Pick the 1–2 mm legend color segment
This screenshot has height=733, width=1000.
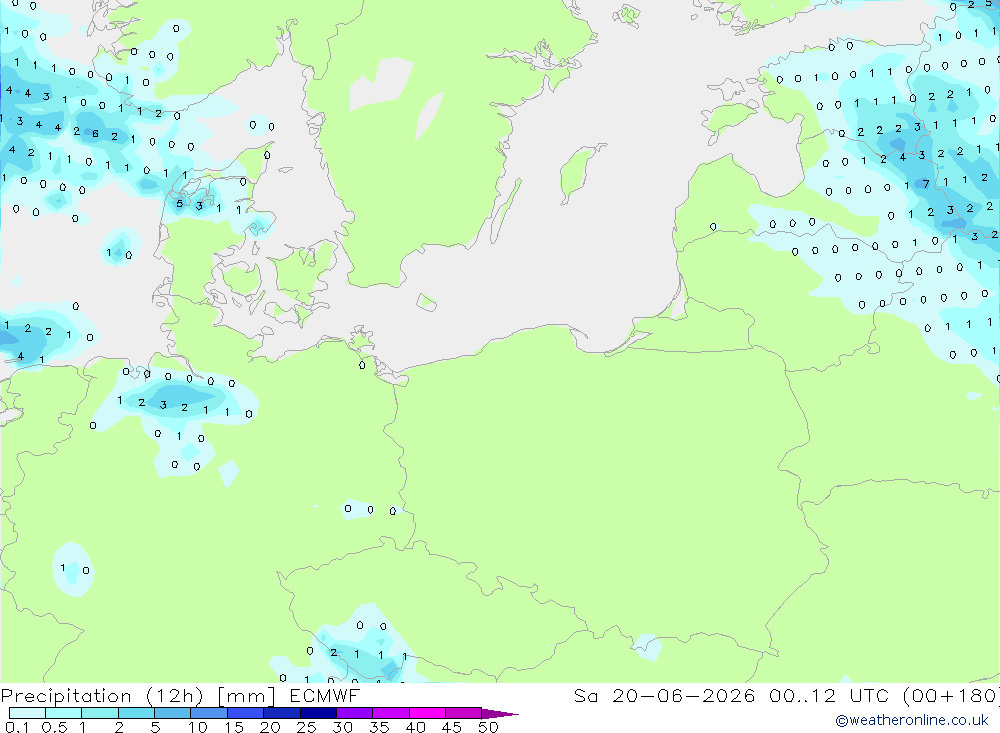[99, 713]
